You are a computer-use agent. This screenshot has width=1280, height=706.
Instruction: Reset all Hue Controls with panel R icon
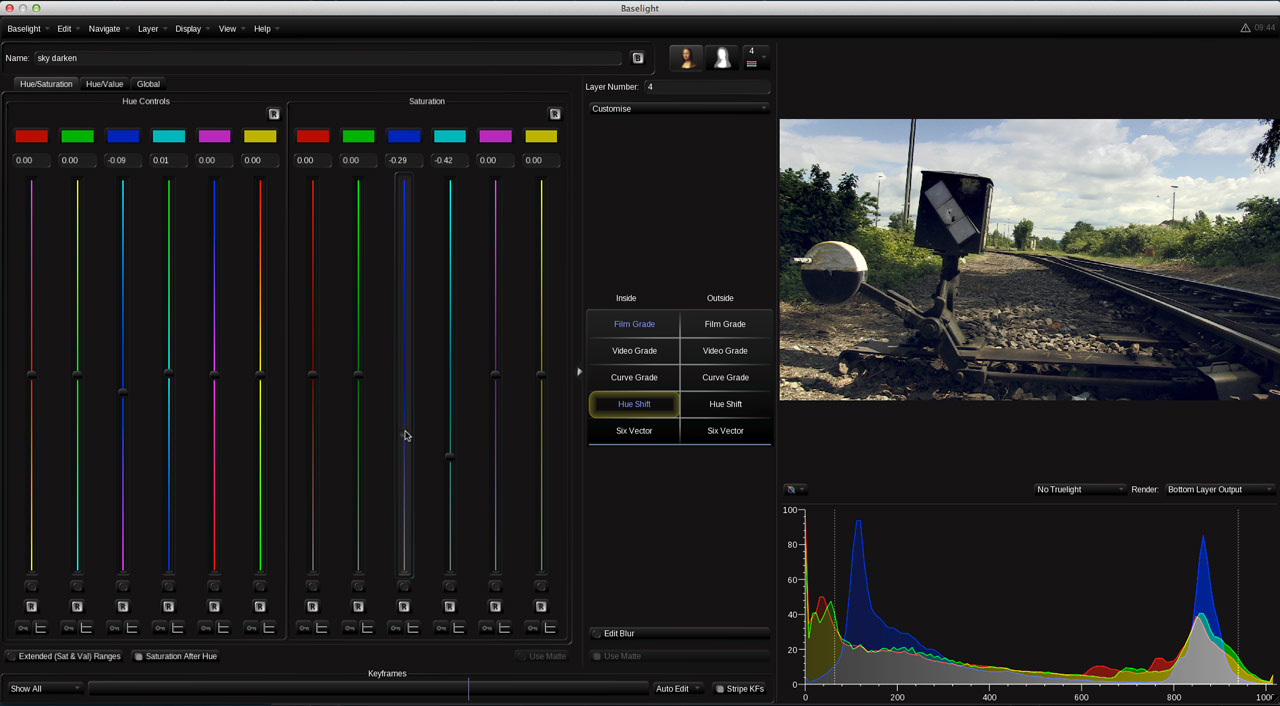click(274, 114)
